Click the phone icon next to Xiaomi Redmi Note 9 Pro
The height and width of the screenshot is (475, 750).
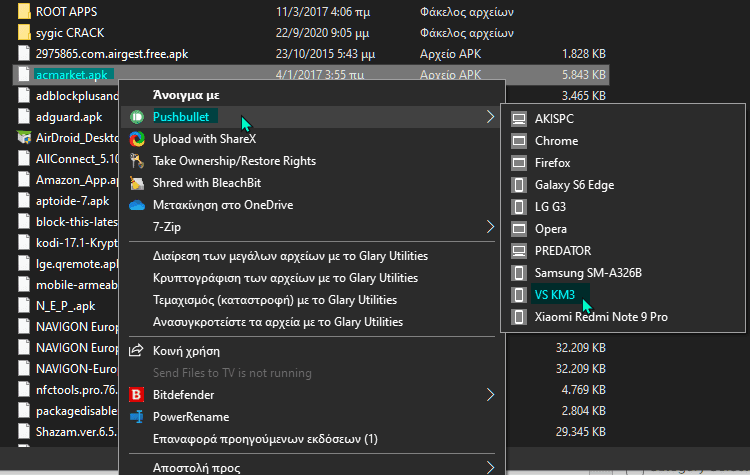(x=519, y=317)
